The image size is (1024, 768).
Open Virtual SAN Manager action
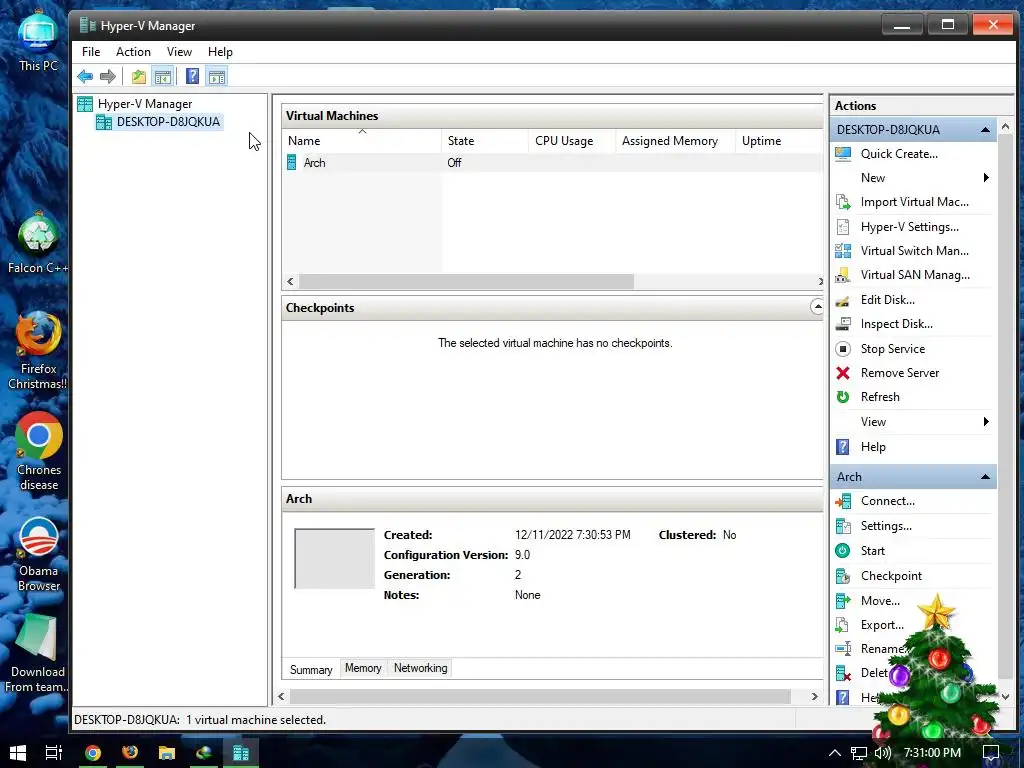click(x=914, y=275)
